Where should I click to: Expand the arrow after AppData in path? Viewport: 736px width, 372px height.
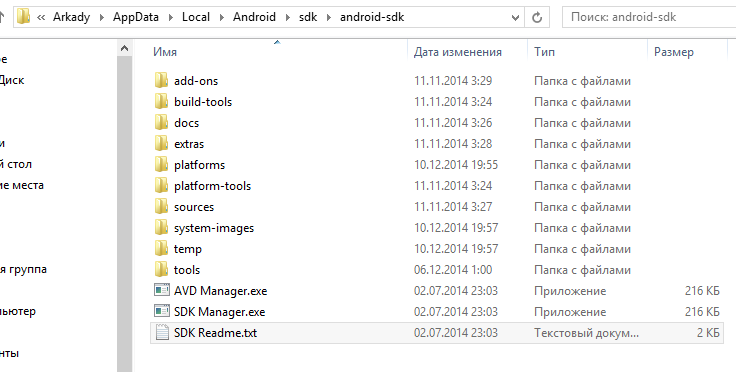tap(171, 17)
